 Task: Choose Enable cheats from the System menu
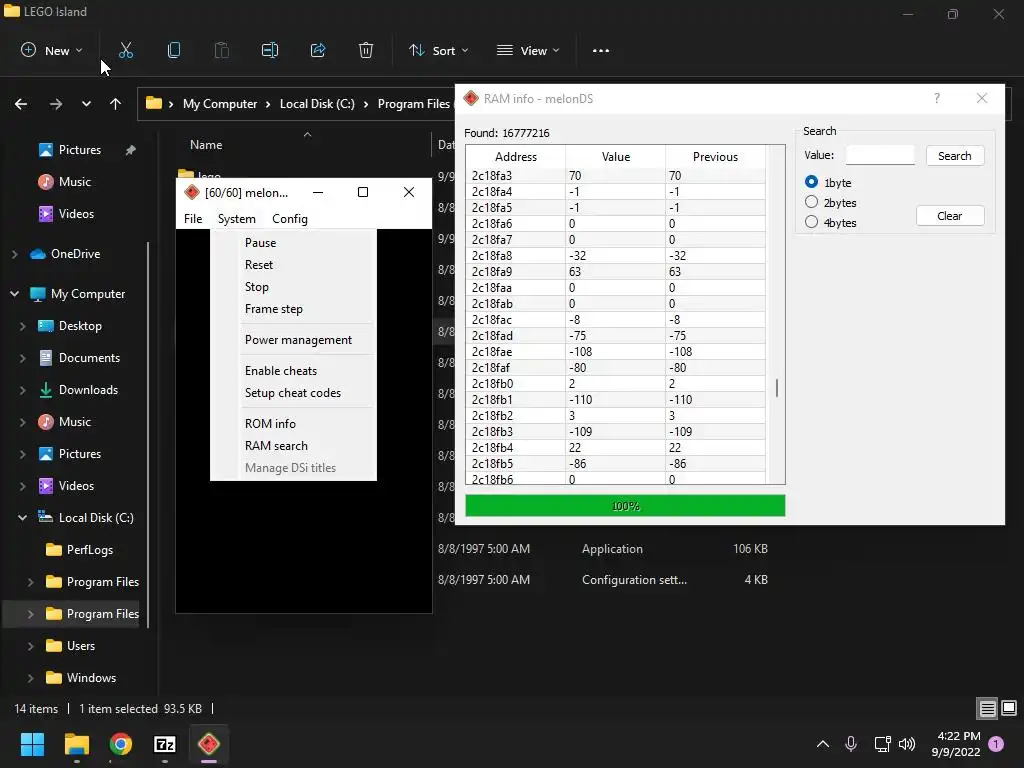click(x=281, y=371)
